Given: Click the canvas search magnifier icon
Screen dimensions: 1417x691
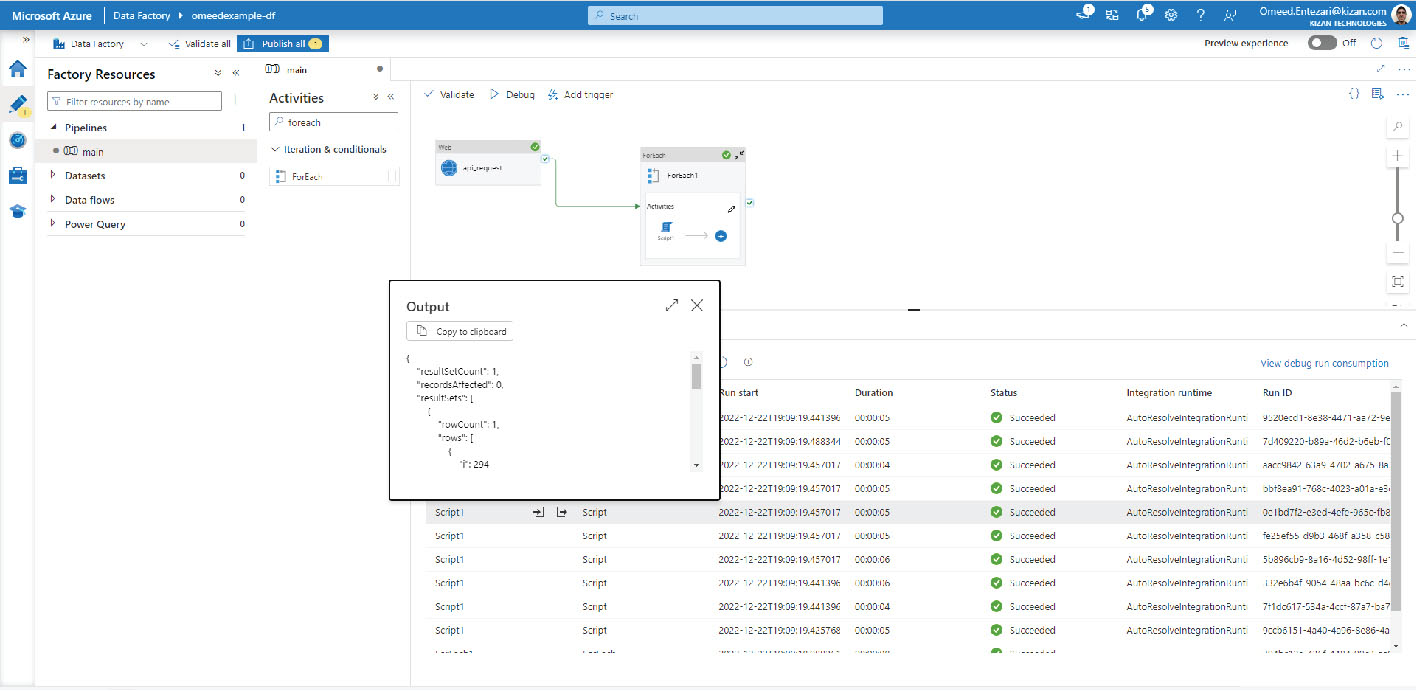Looking at the screenshot, I should pos(1398,127).
